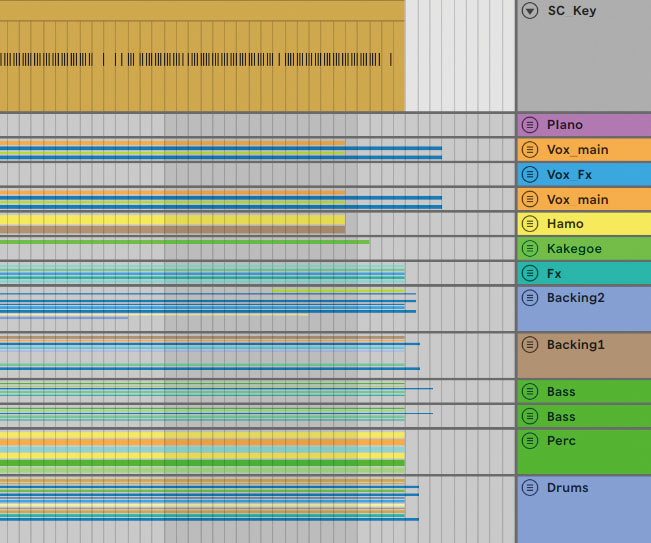This screenshot has height=543, width=651.
Task: Unfold the first Vox_main group track
Action: point(530,149)
